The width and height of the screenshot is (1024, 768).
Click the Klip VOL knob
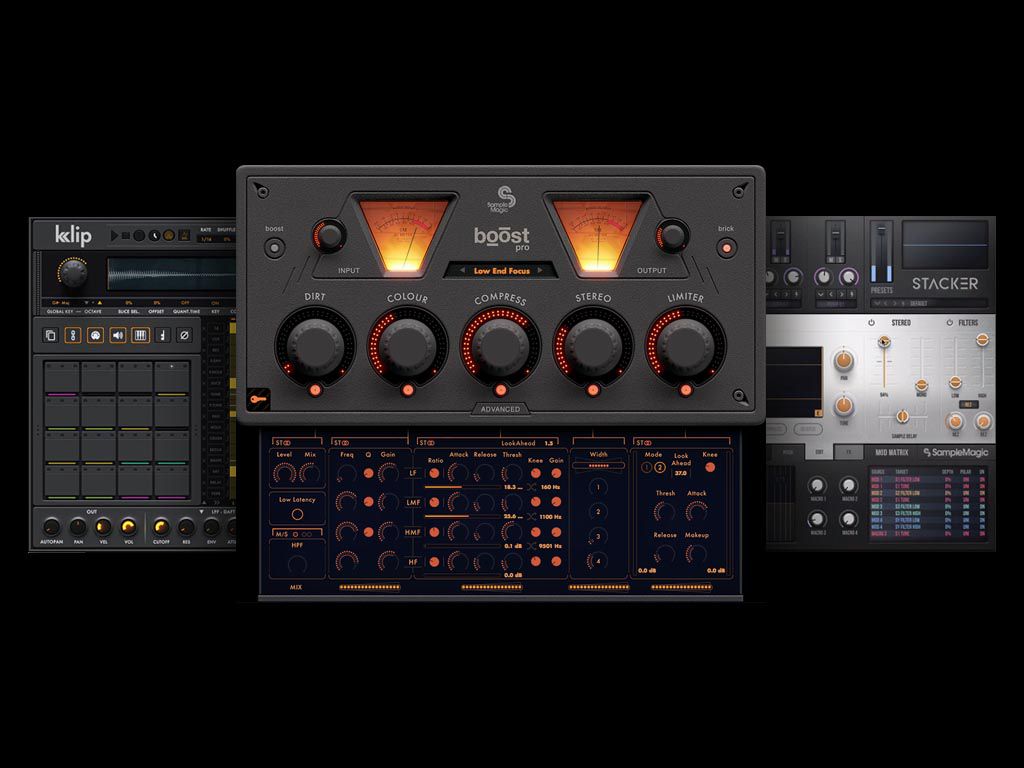click(129, 526)
